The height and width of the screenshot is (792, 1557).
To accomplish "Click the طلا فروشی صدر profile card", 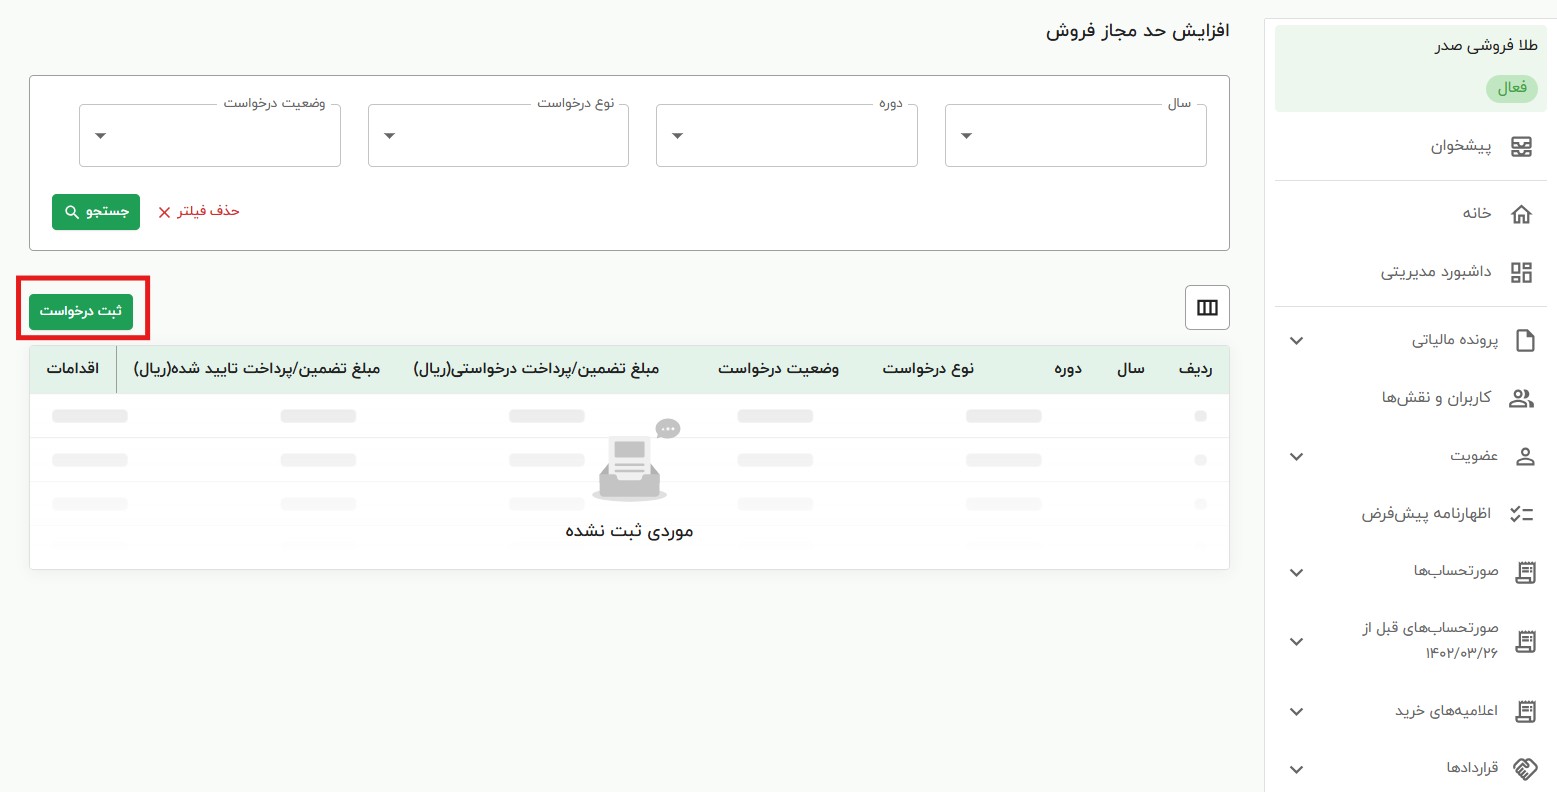I will pyautogui.click(x=1411, y=69).
